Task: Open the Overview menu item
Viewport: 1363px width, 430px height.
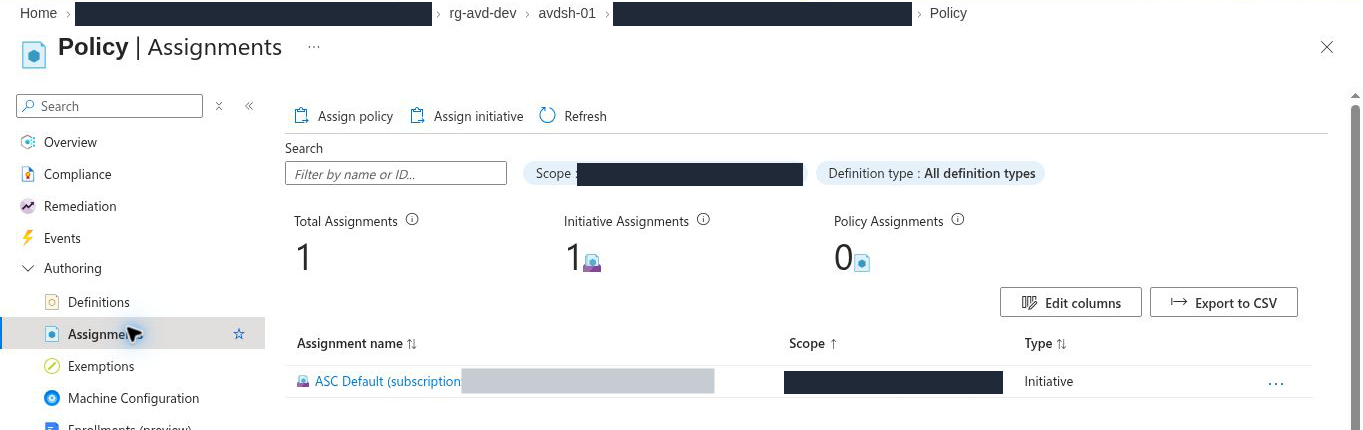Action: coord(70,142)
